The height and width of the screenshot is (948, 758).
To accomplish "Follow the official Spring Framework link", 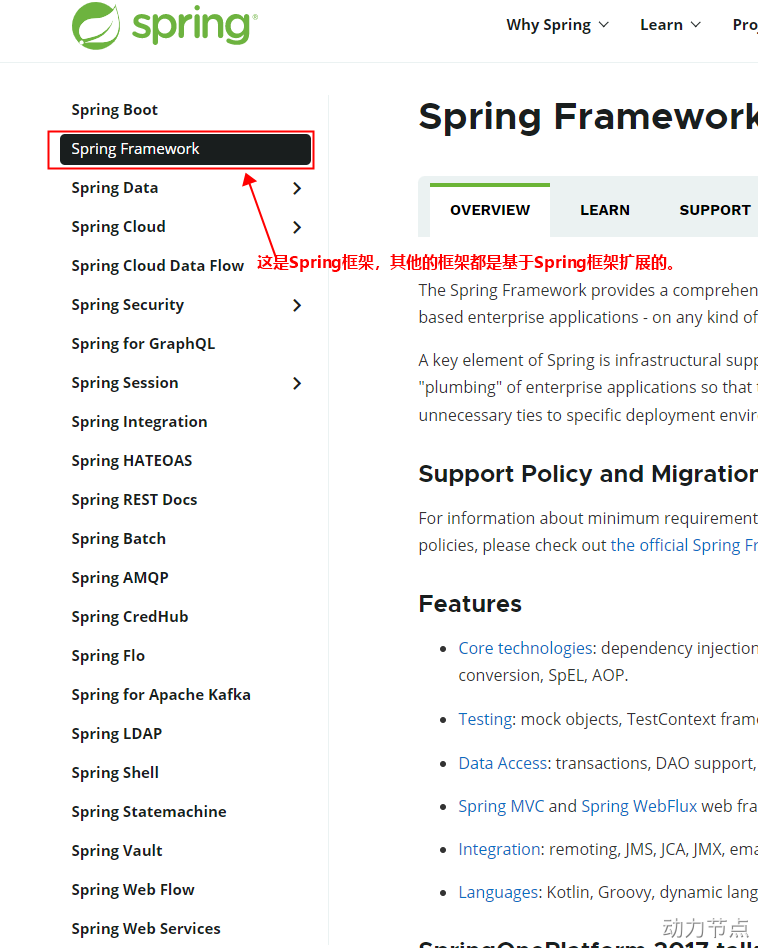I will point(684,545).
